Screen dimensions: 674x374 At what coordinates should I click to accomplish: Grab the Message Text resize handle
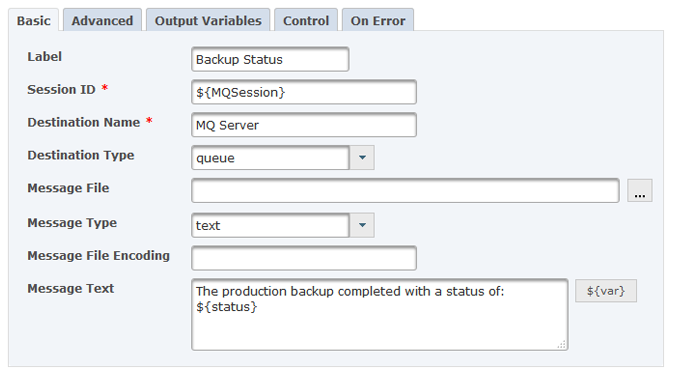coord(561,344)
